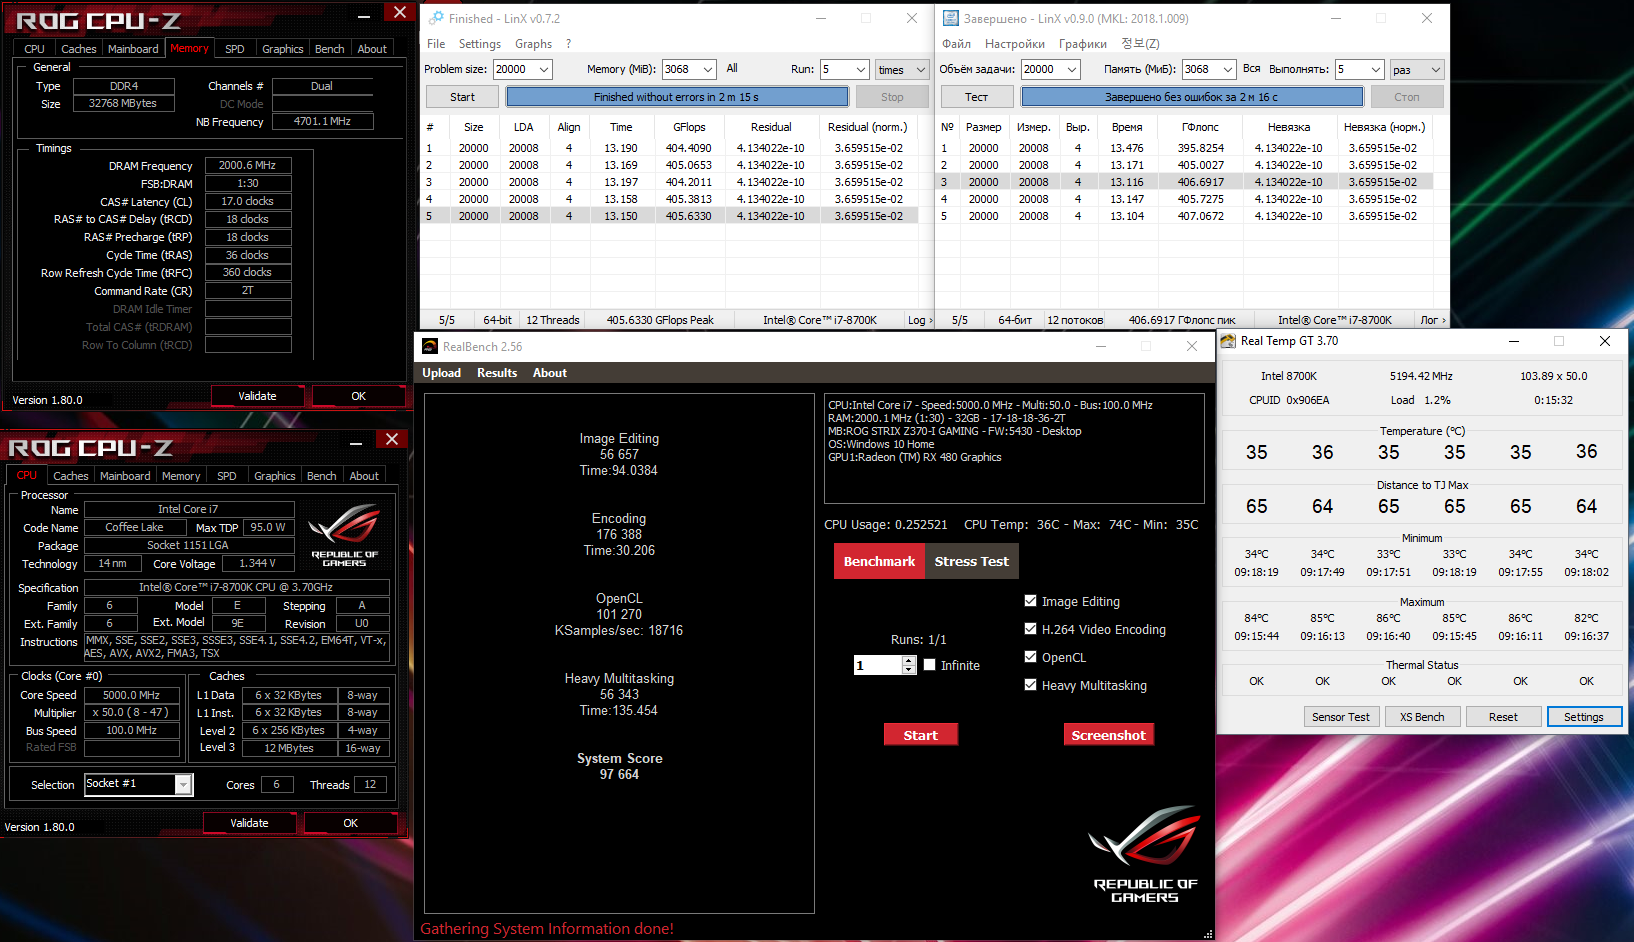Open the Upload menu in RealBench
Viewport: 1634px width, 942px height.
[441, 373]
